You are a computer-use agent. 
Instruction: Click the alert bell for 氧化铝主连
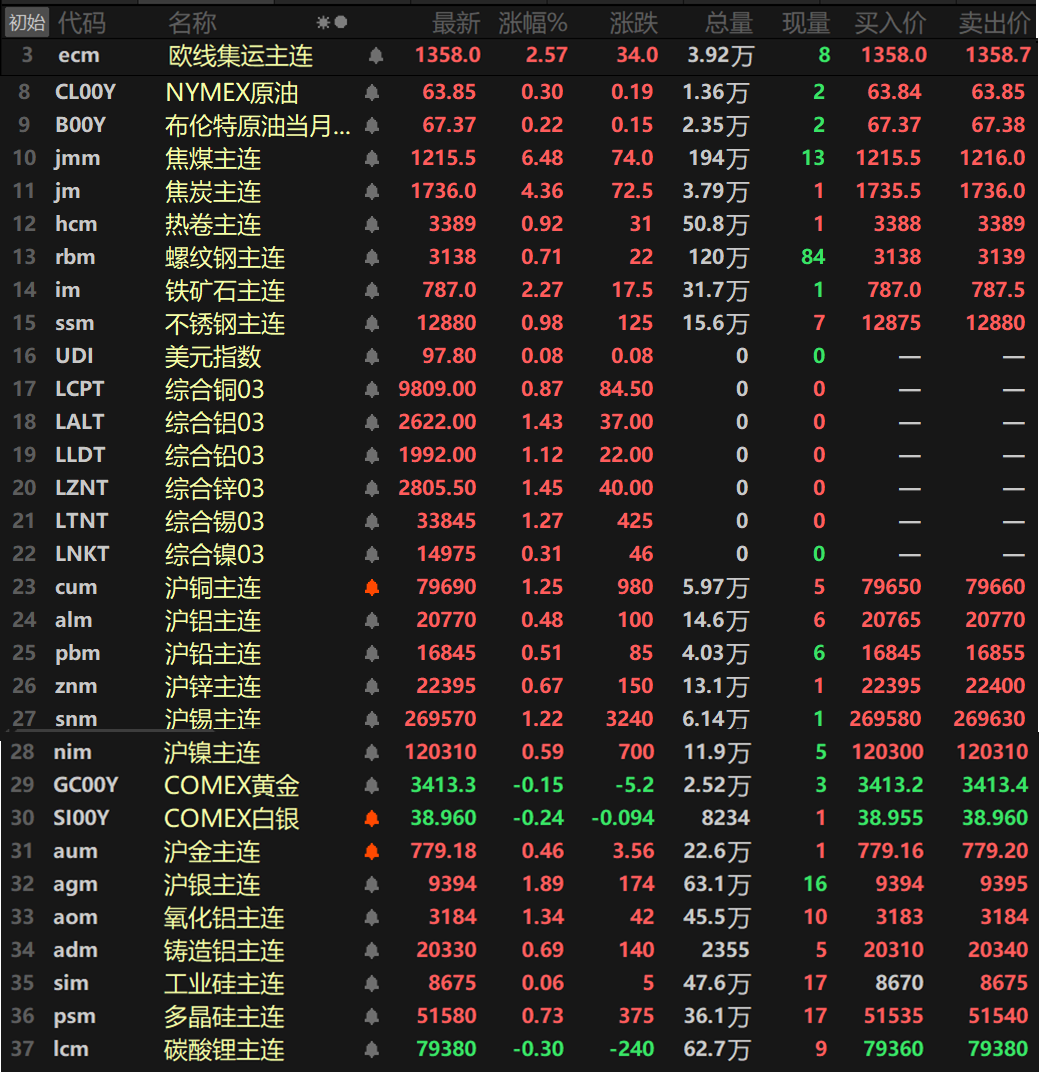click(x=372, y=917)
